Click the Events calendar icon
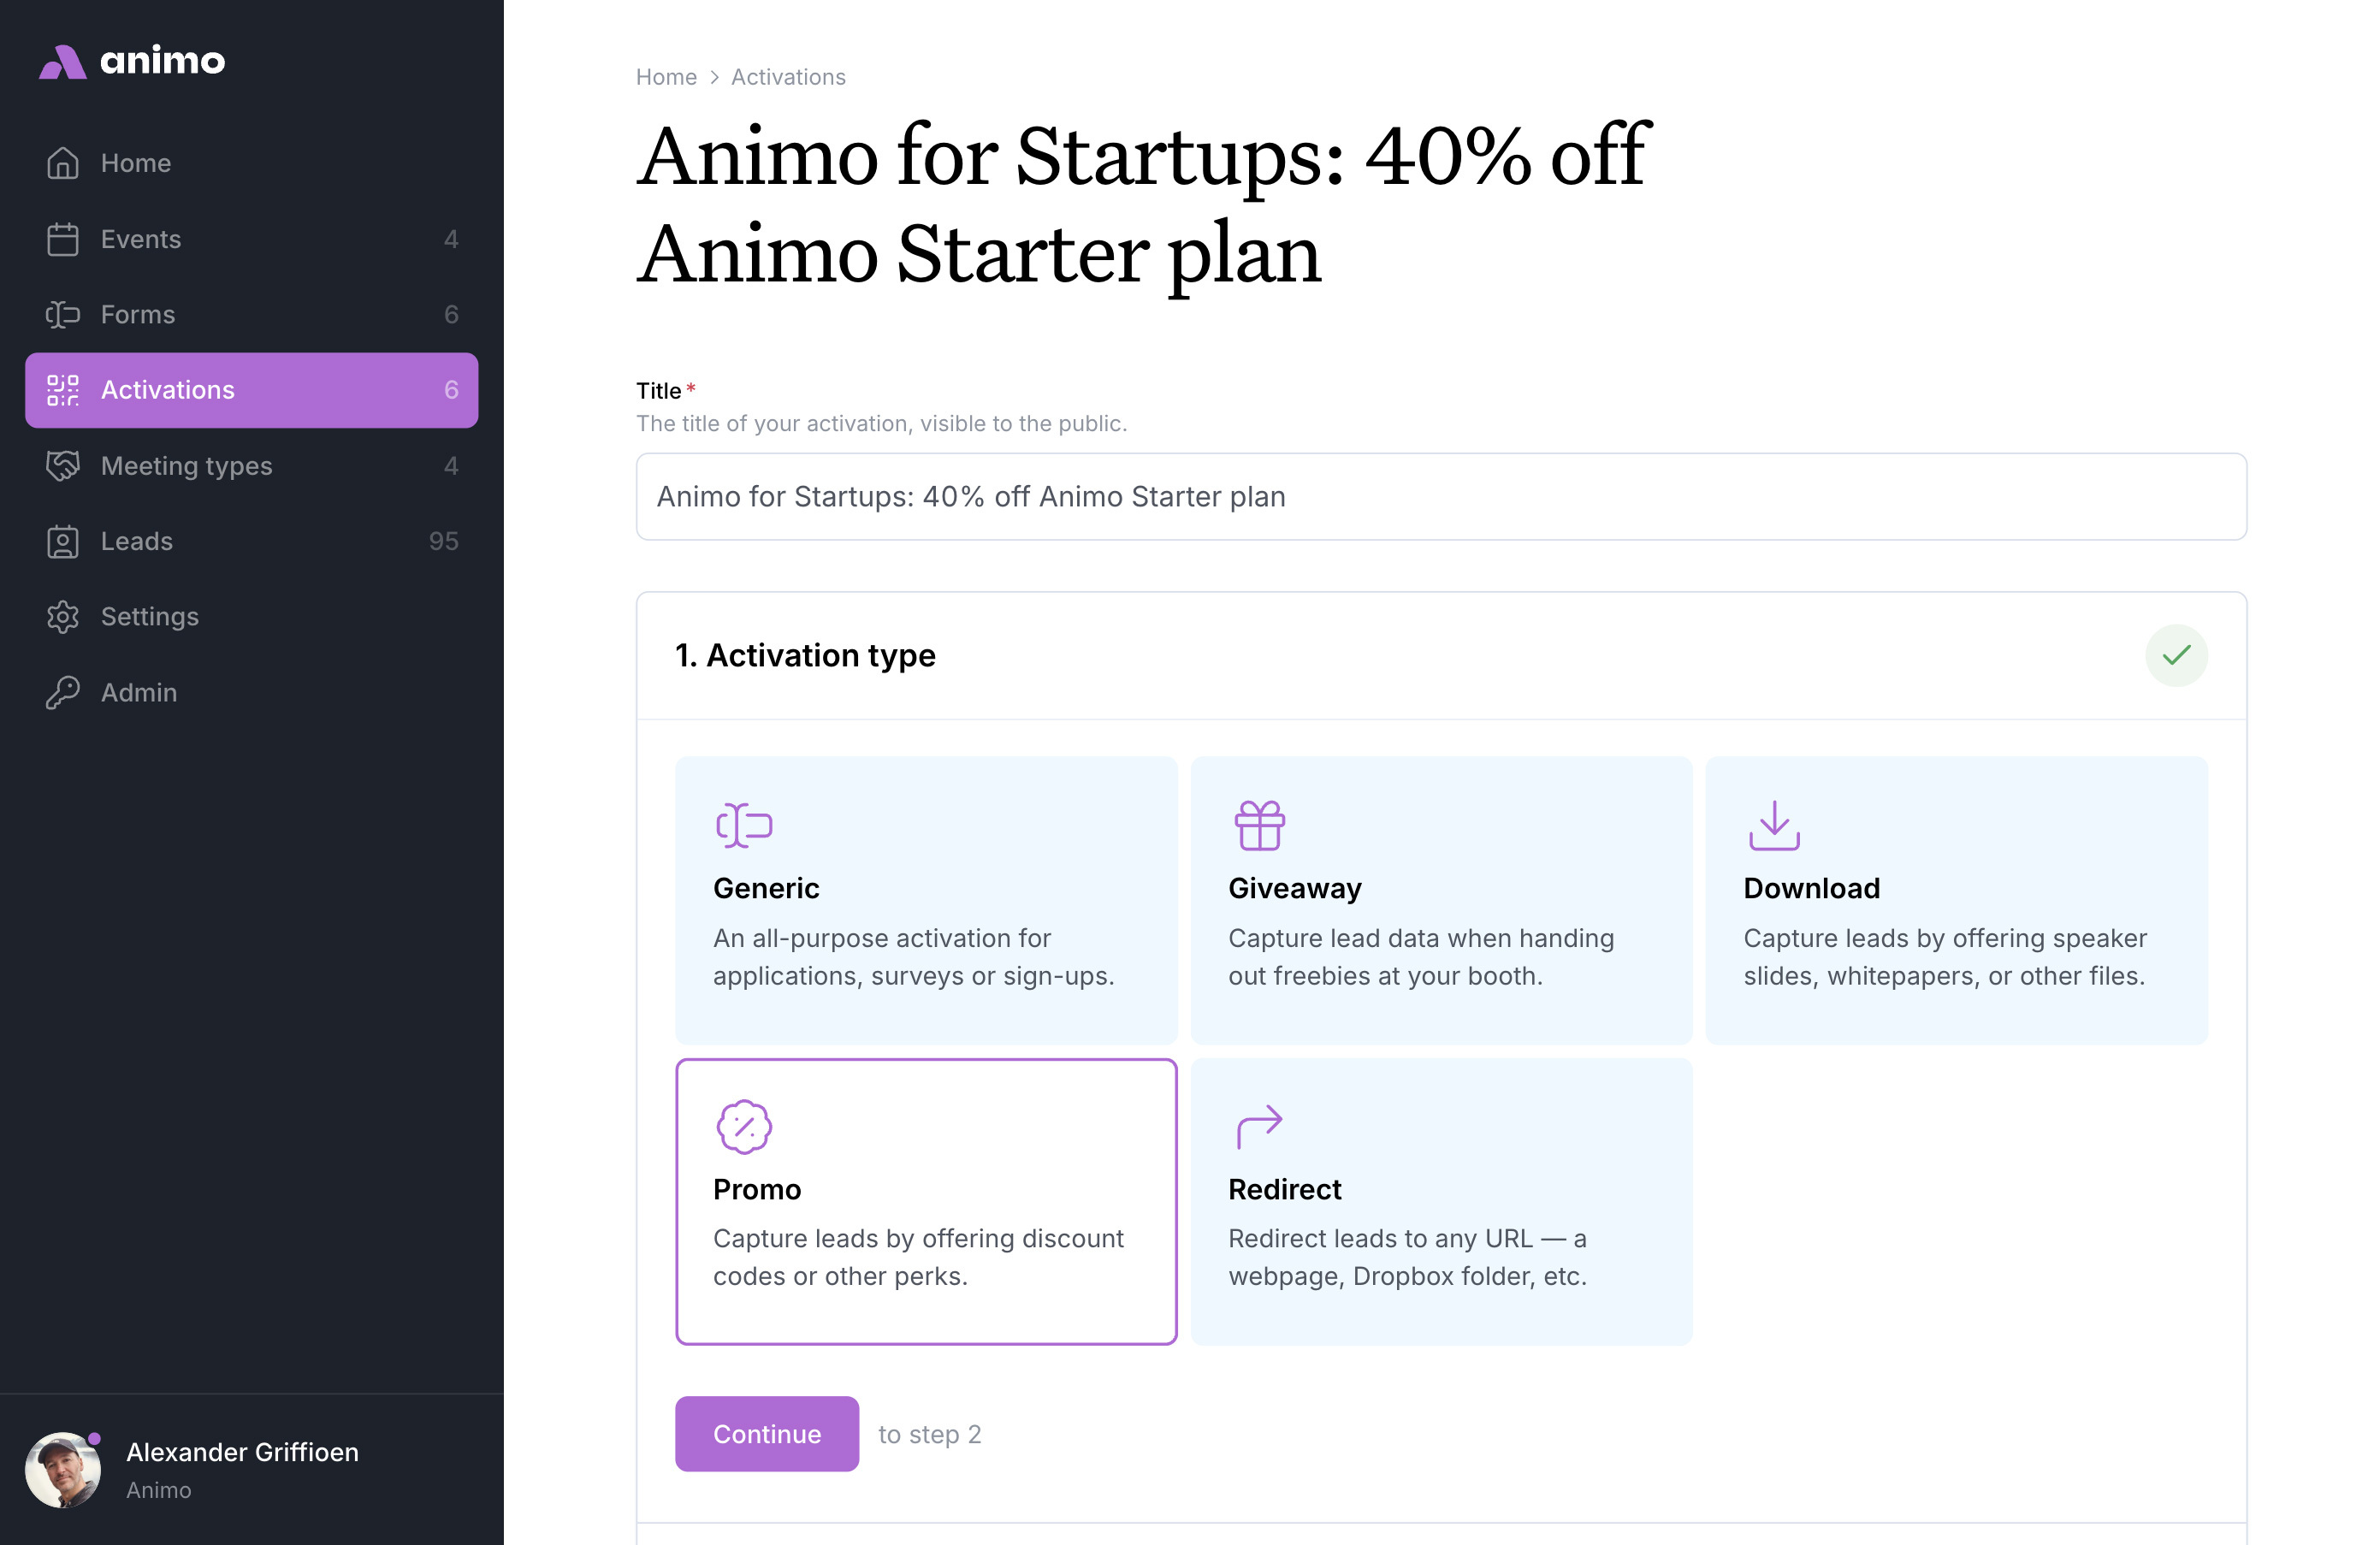 pyautogui.click(x=62, y=239)
